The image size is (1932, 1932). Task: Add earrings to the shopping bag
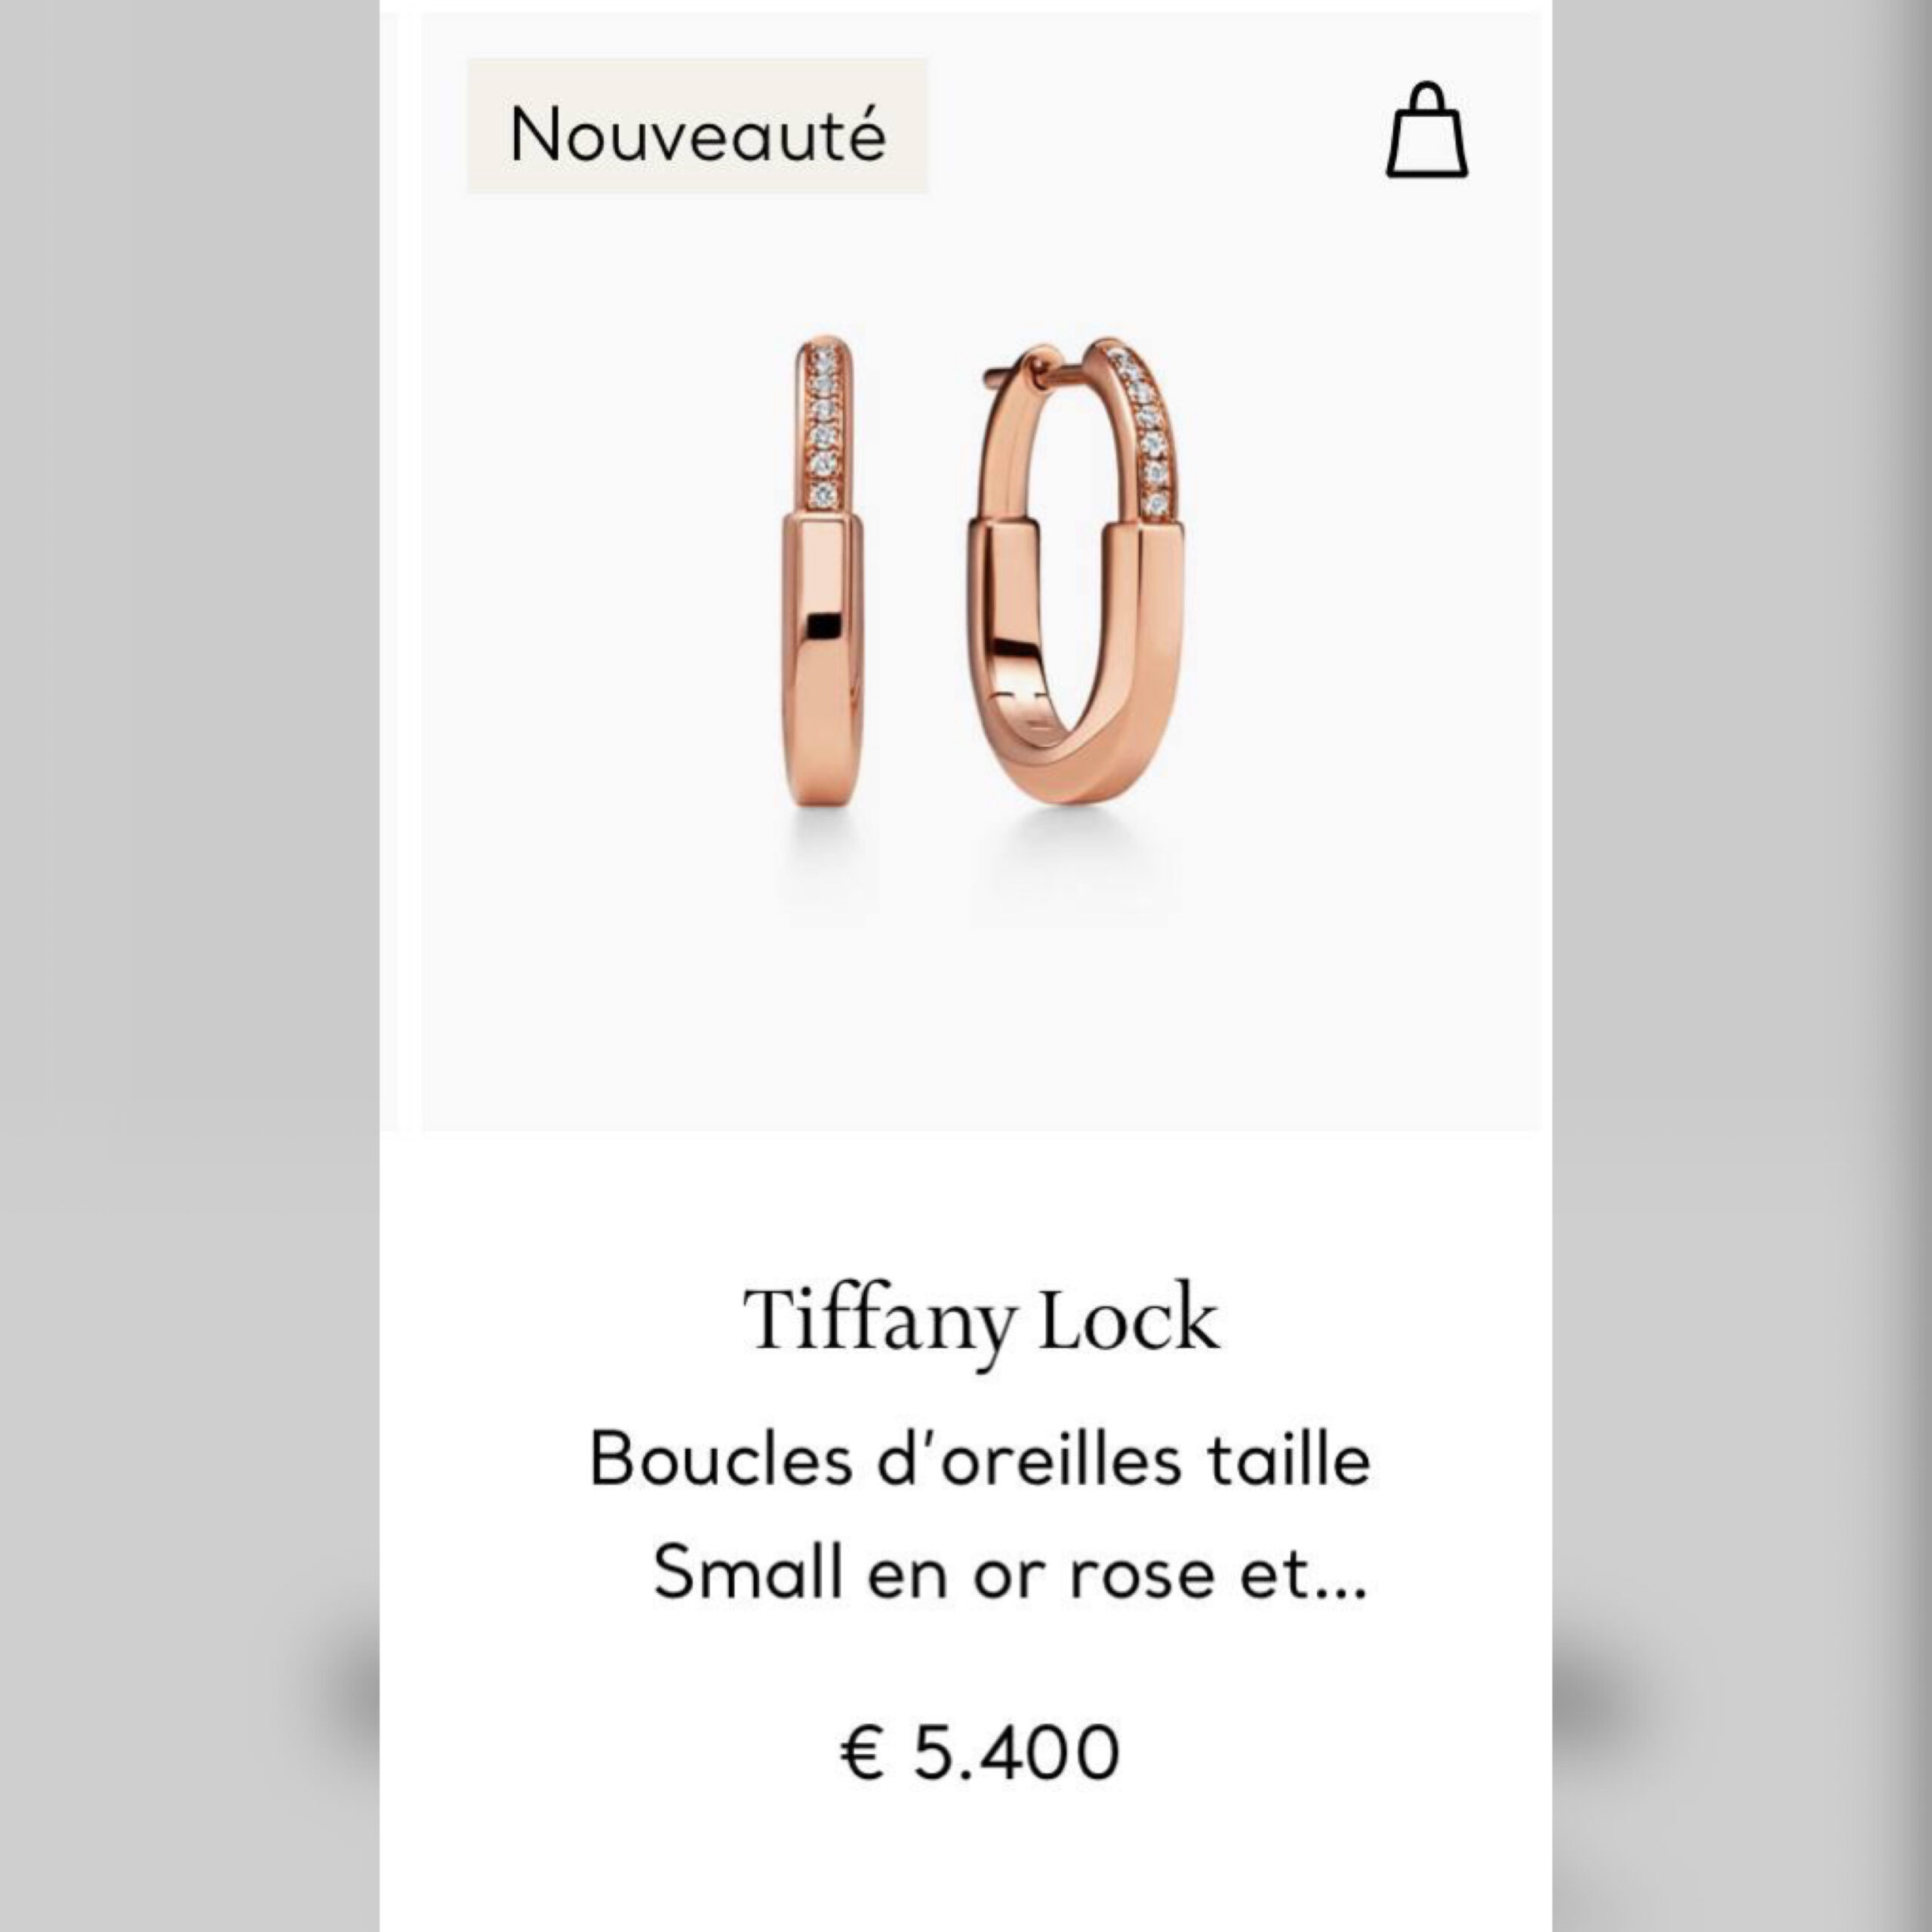pyautogui.click(x=1427, y=130)
